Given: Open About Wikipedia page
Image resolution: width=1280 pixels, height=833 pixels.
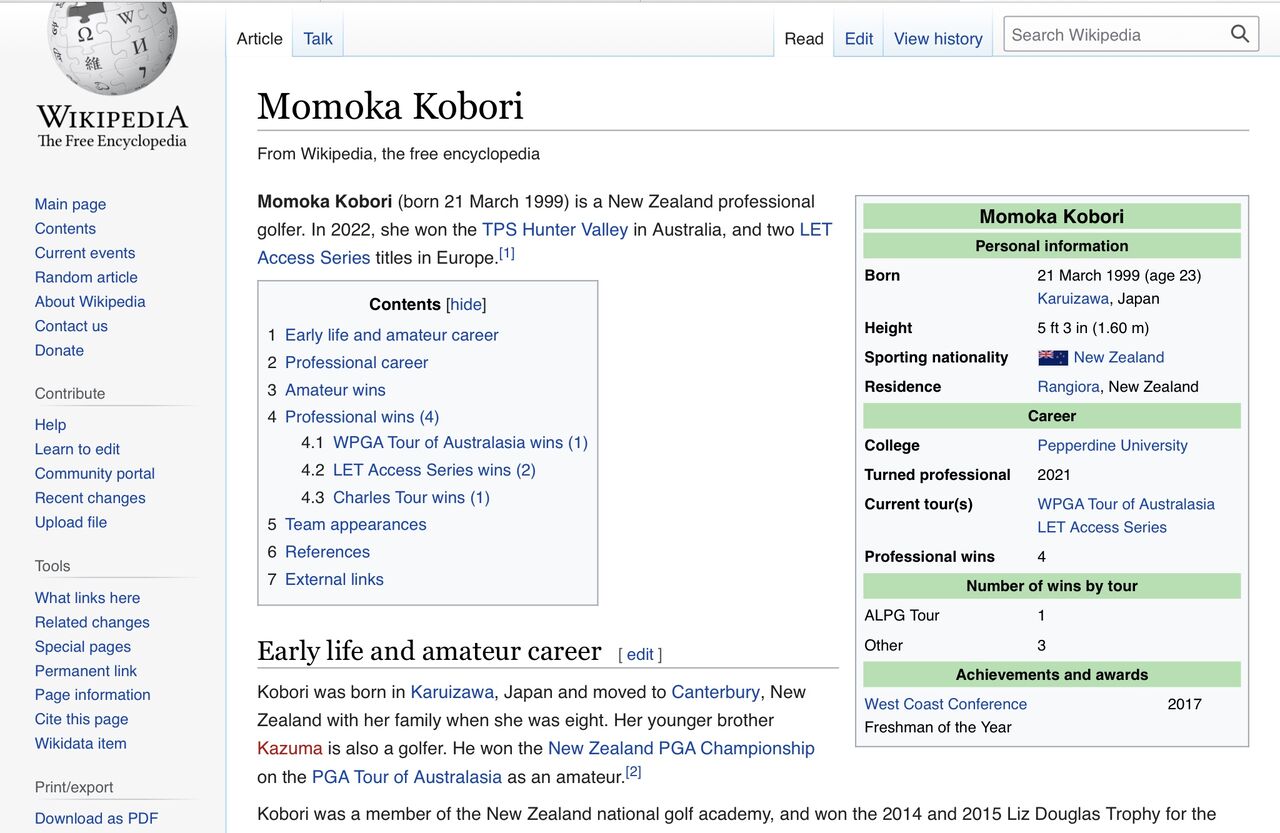Looking at the screenshot, I should [90, 301].
